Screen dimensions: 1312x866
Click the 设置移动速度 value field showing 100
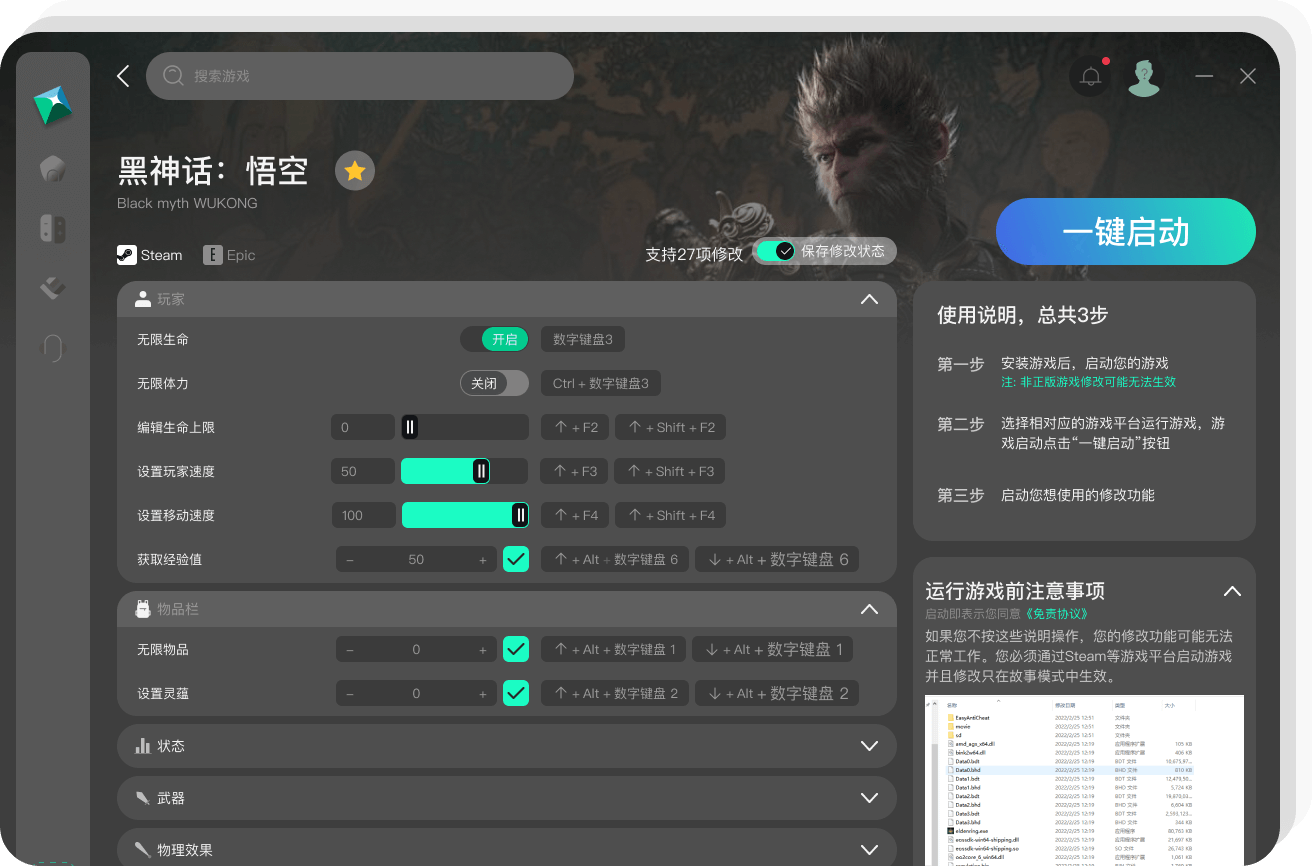[x=363, y=515]
